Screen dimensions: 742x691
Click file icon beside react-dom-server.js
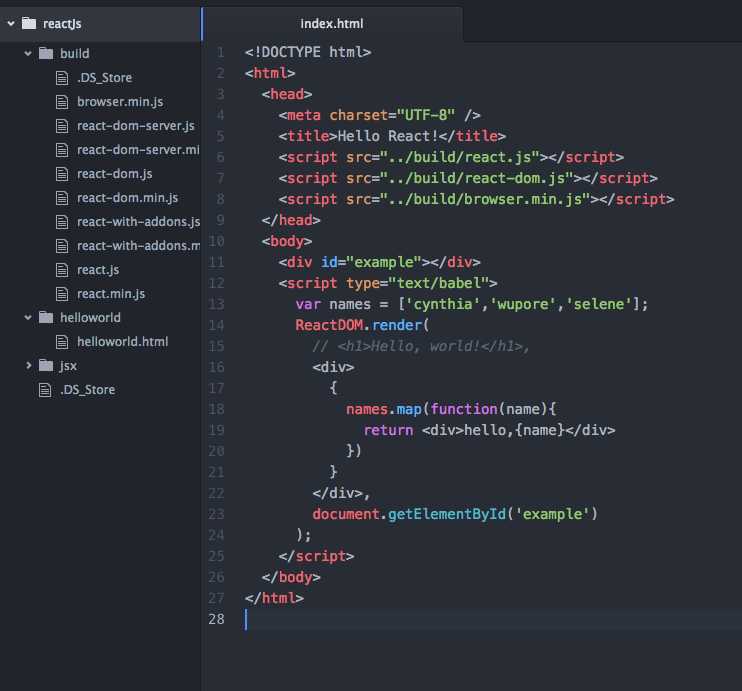coord(62,126)
